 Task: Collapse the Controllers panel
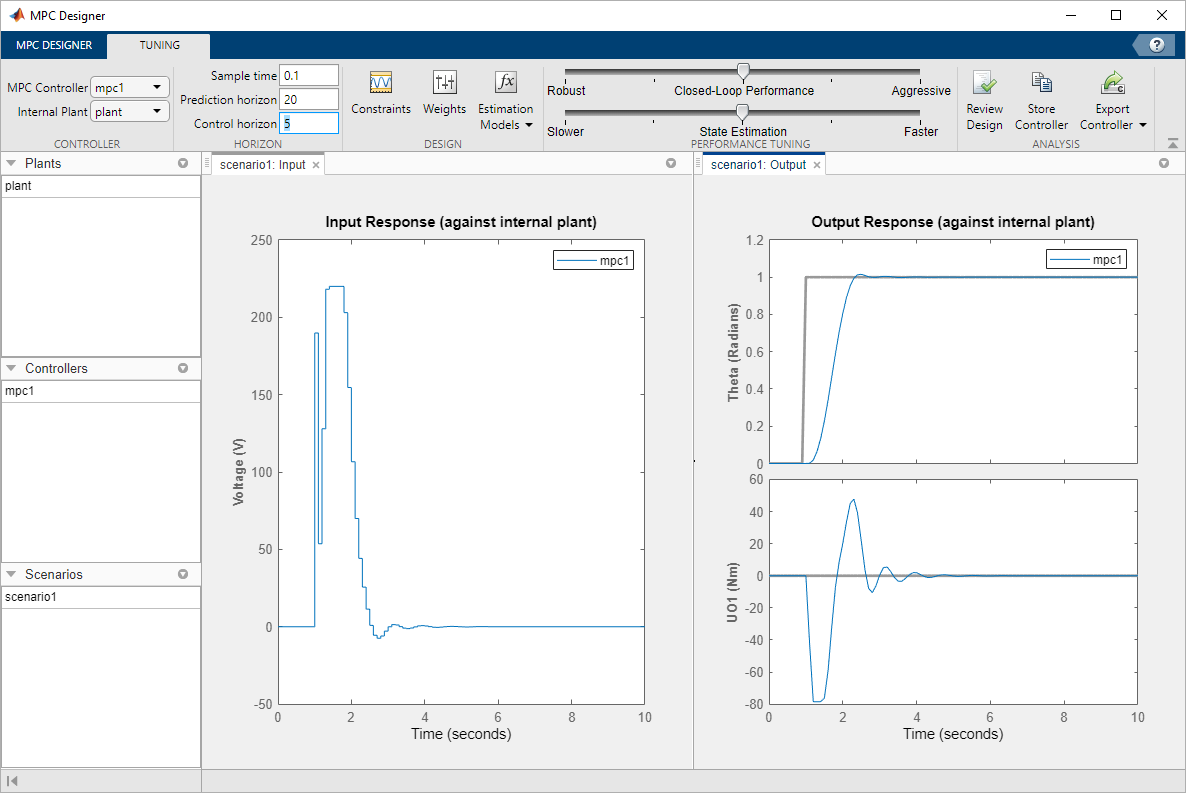click(11, 369)
